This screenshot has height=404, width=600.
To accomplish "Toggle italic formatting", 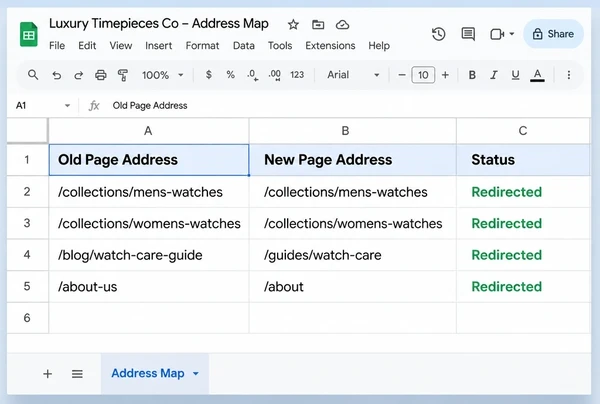I will pyautogui.click(x=494, y=75).
